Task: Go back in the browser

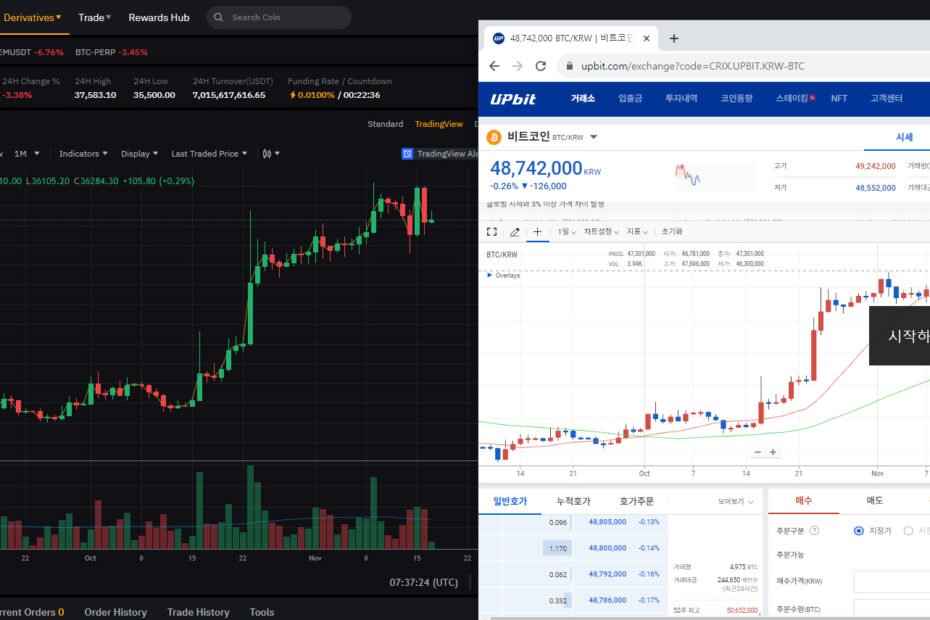Action: tap(494, 66)
